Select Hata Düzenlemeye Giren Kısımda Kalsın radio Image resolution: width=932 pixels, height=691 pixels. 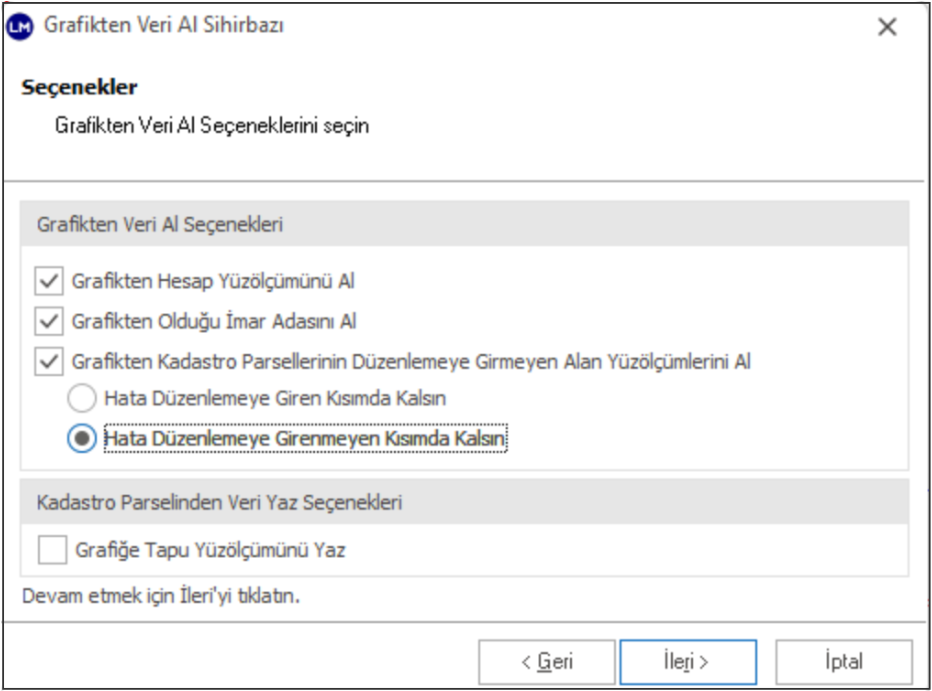[x=81, y=399]
